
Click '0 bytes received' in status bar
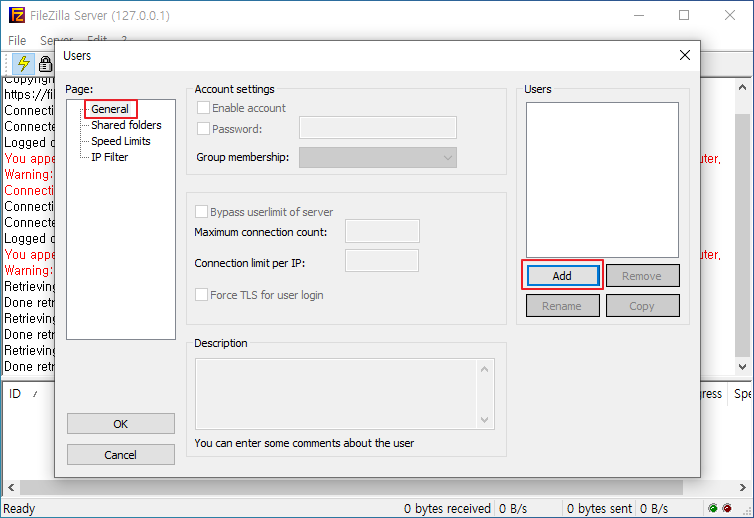[447, 508]
